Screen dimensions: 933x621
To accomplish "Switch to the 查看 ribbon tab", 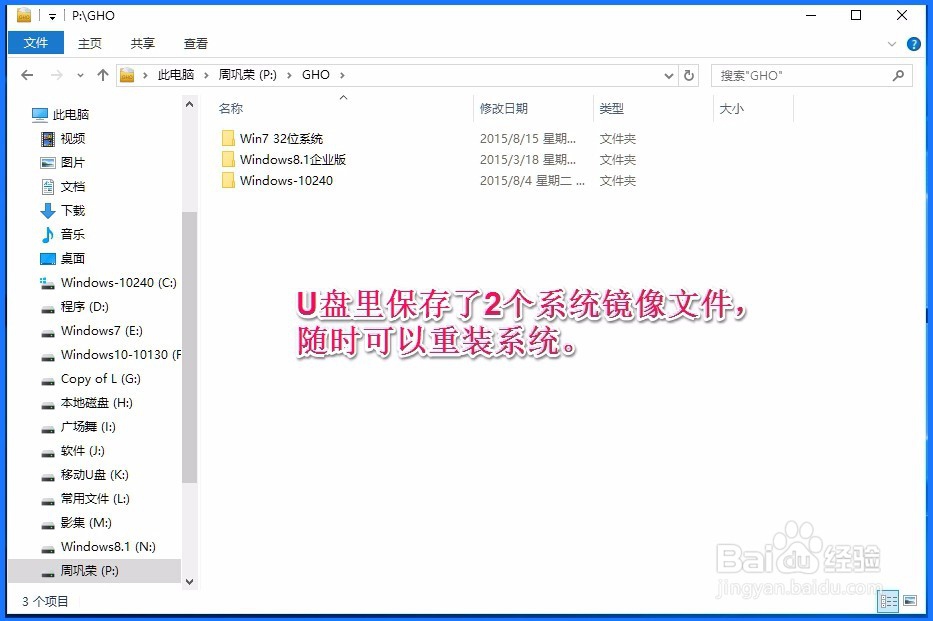I will [x=195, y=43].
